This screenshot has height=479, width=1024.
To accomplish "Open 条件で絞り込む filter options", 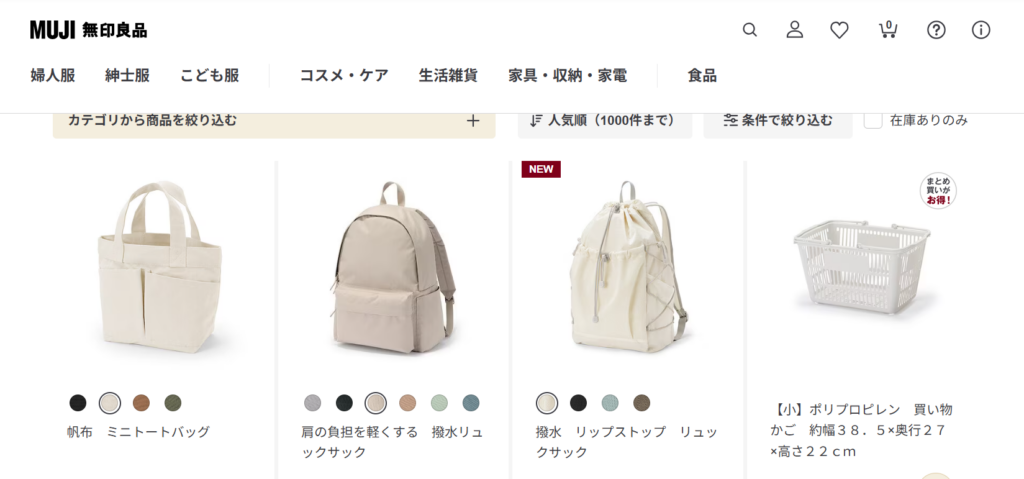I will 778,121.
